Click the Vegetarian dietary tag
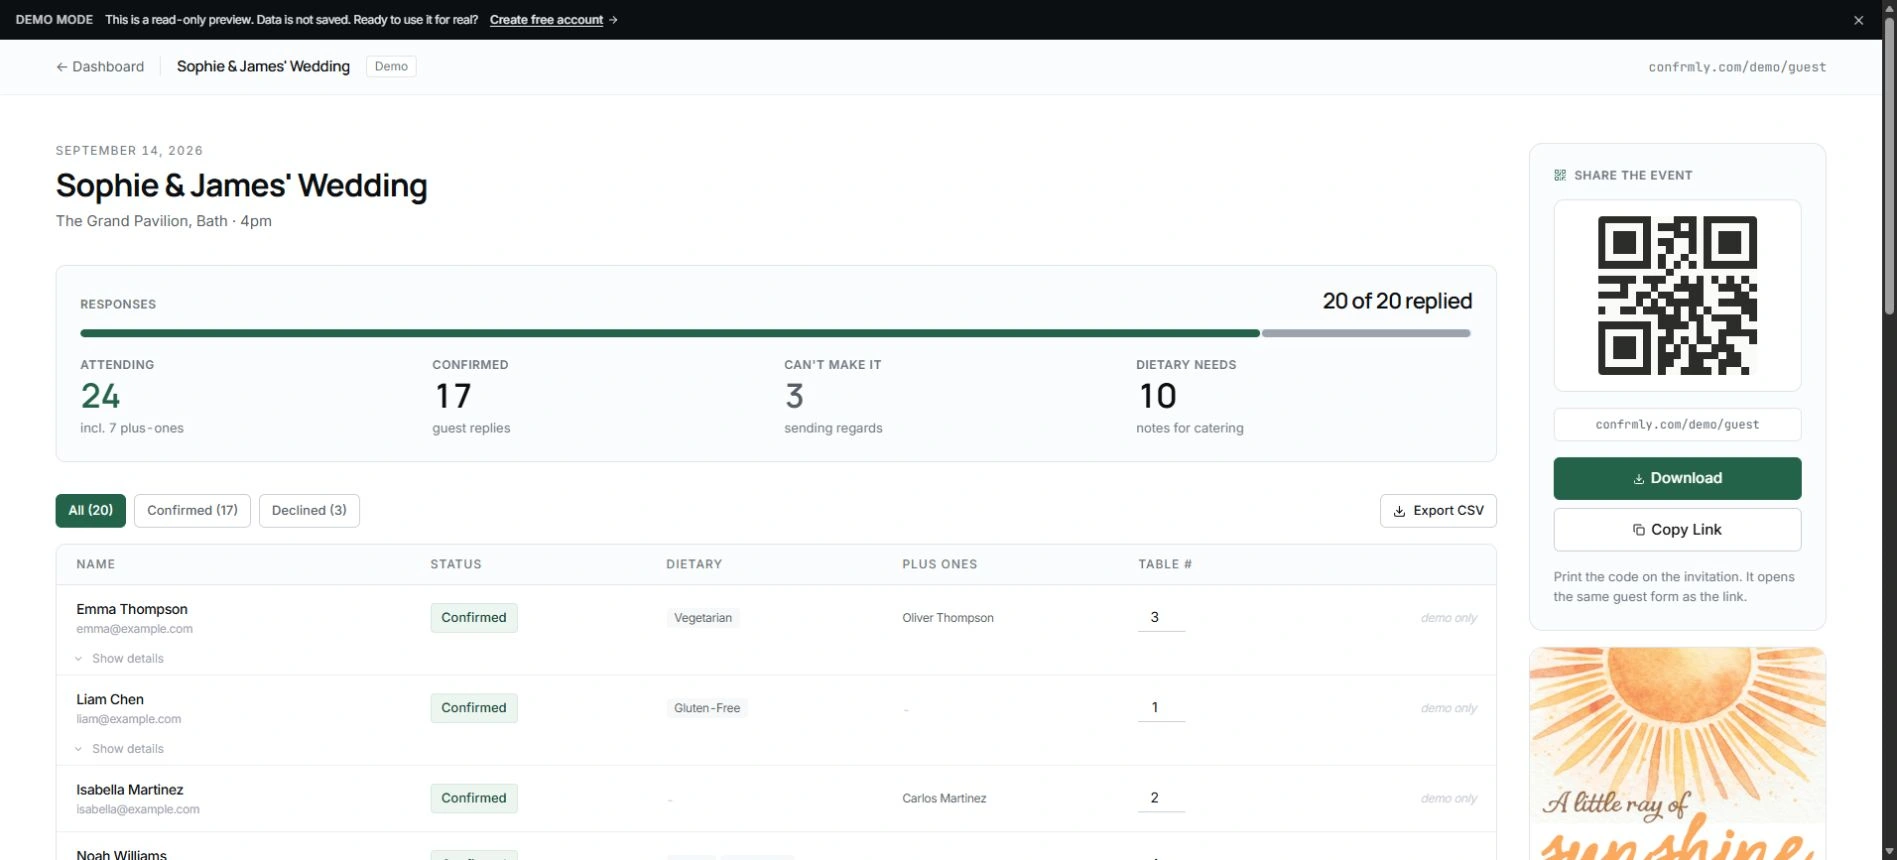 pos(703,618)
